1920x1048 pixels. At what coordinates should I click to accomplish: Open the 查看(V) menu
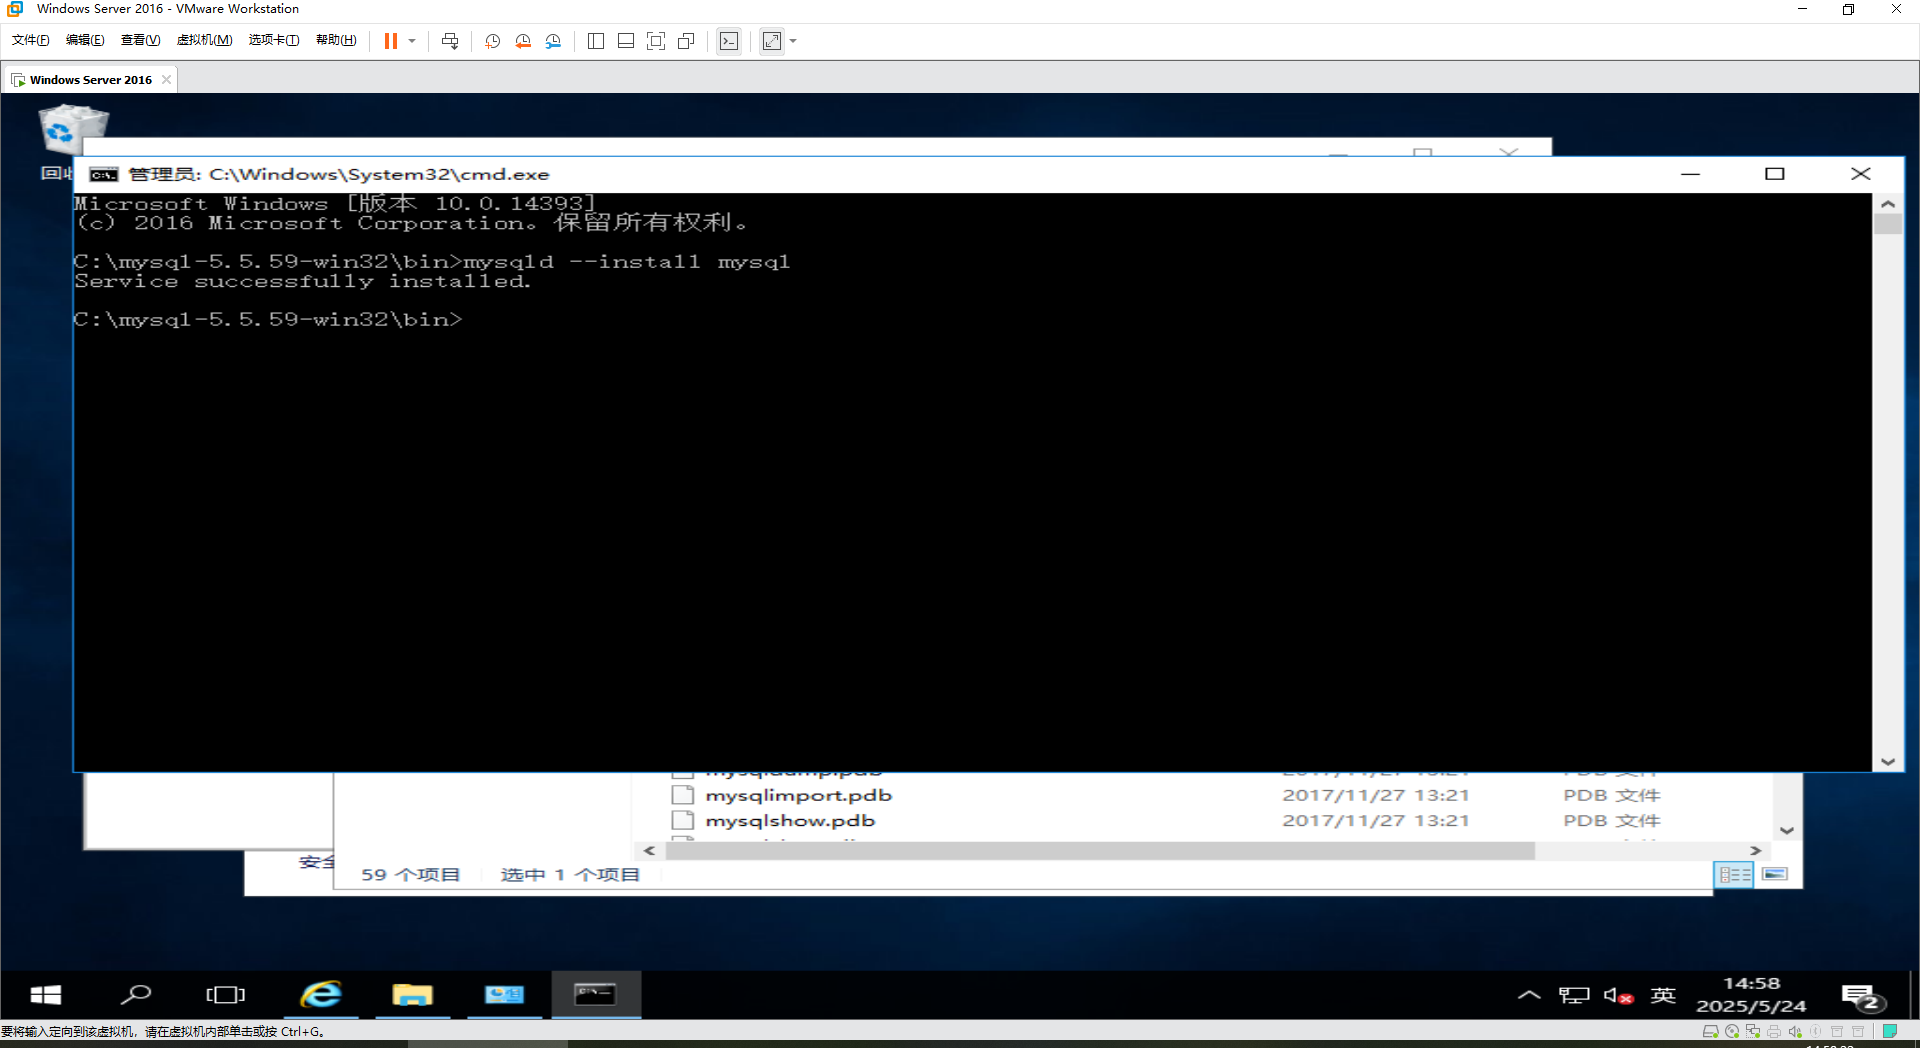point(140,40)
